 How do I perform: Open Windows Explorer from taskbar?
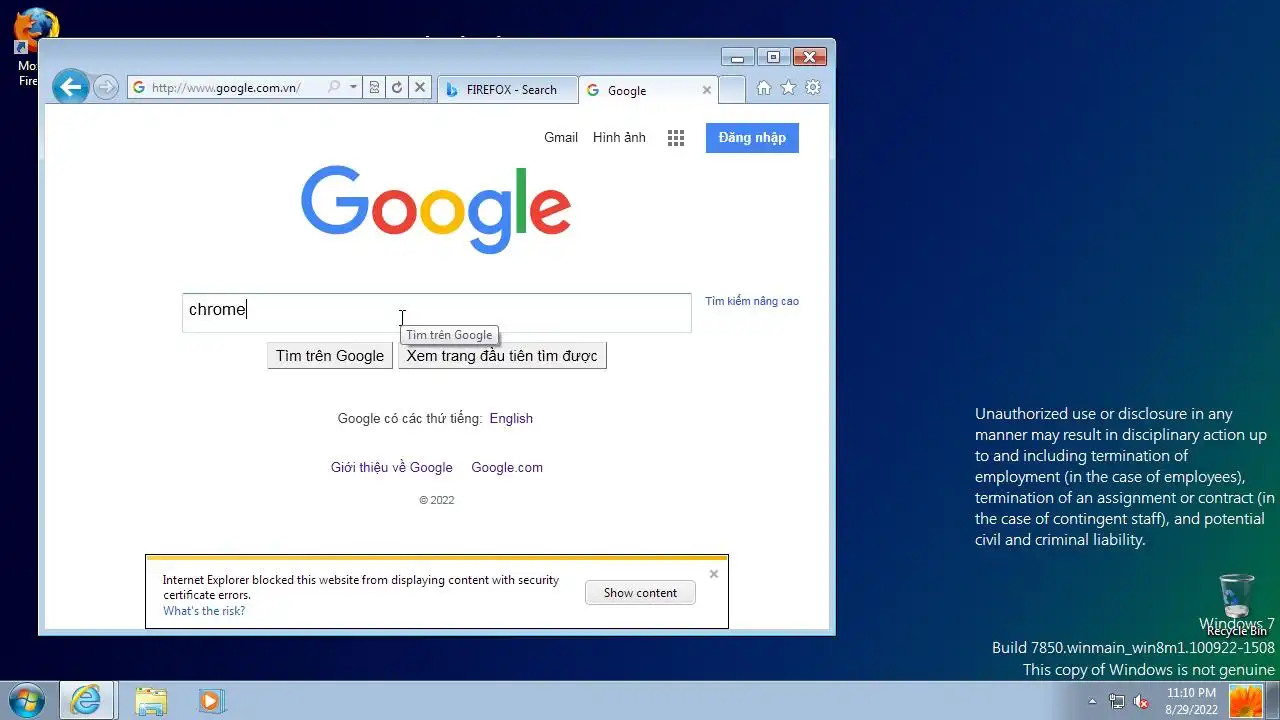tap(151, 700)
